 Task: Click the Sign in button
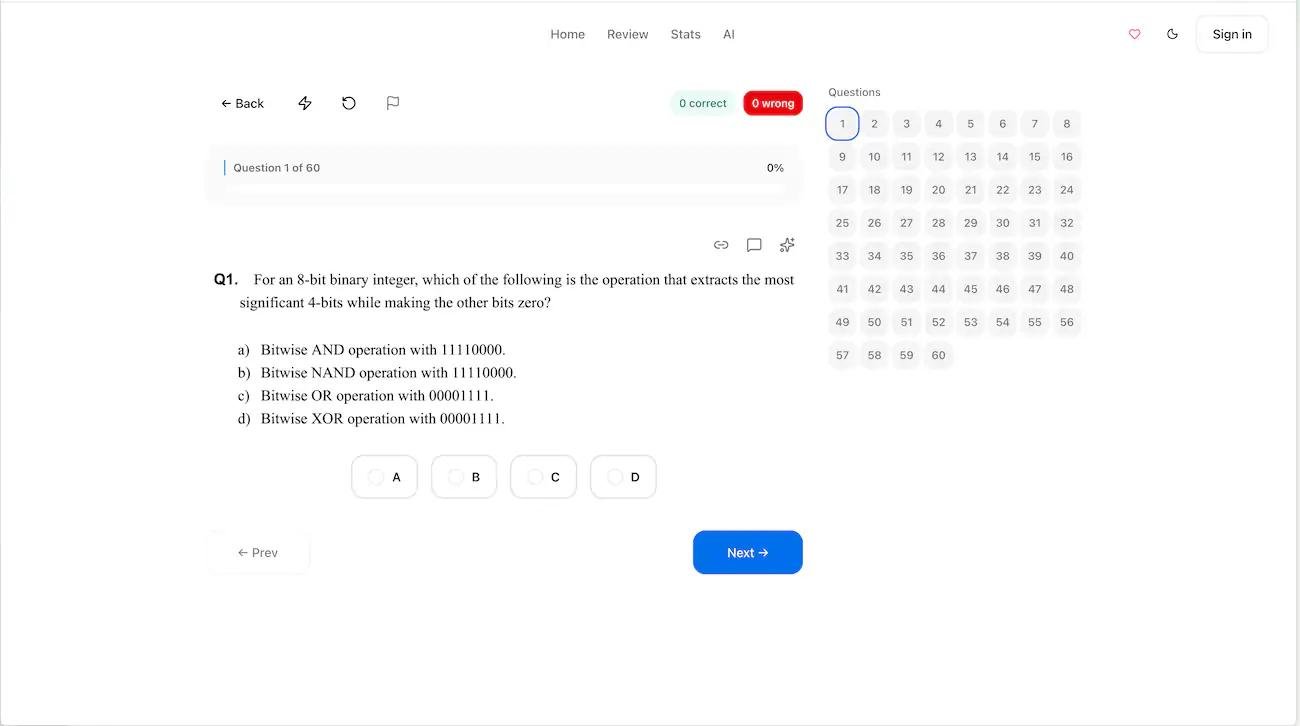(x=1232, y=34)
